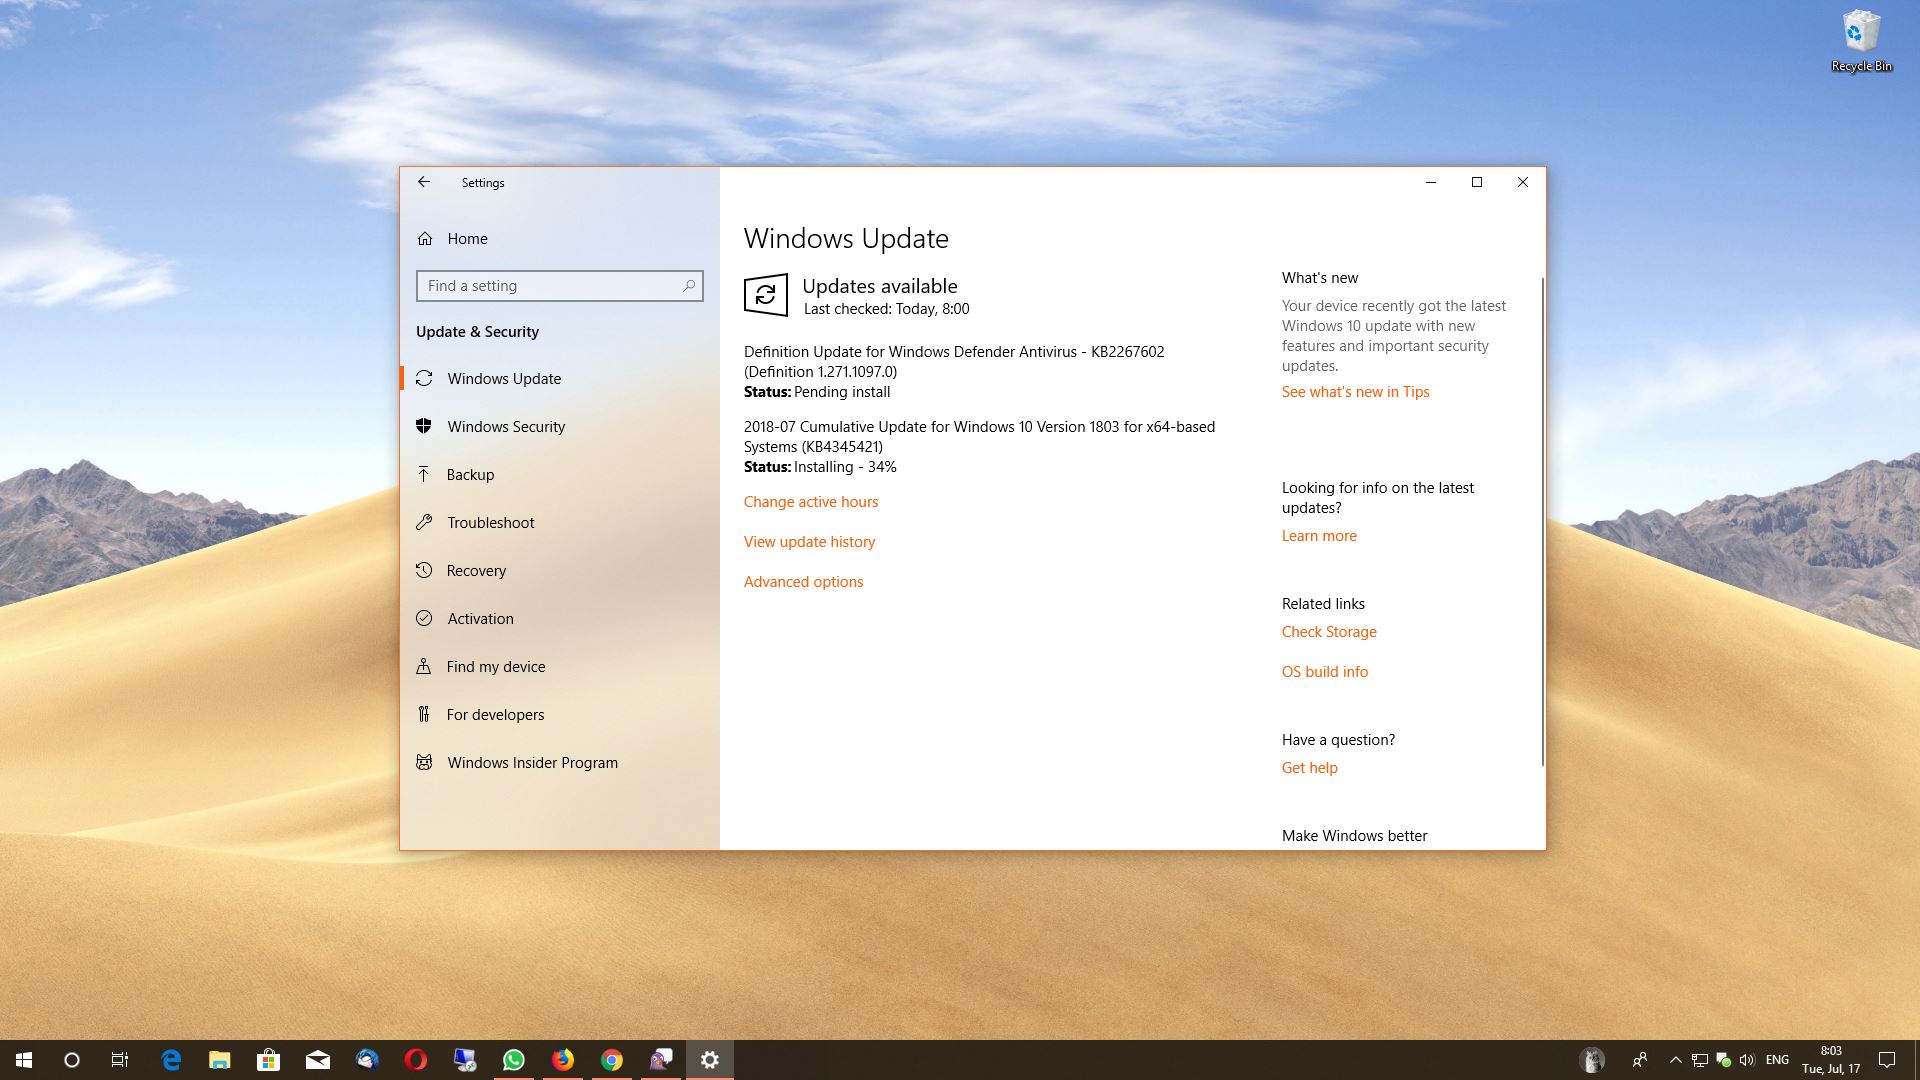
Task: Click the Settings window vertical scrollbar
Action: (1542, 522)
